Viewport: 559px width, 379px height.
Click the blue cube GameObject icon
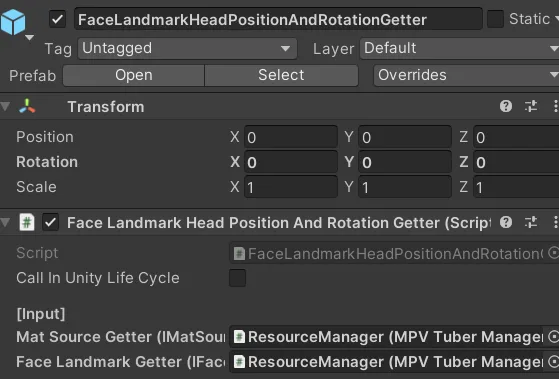coord(13,22)
